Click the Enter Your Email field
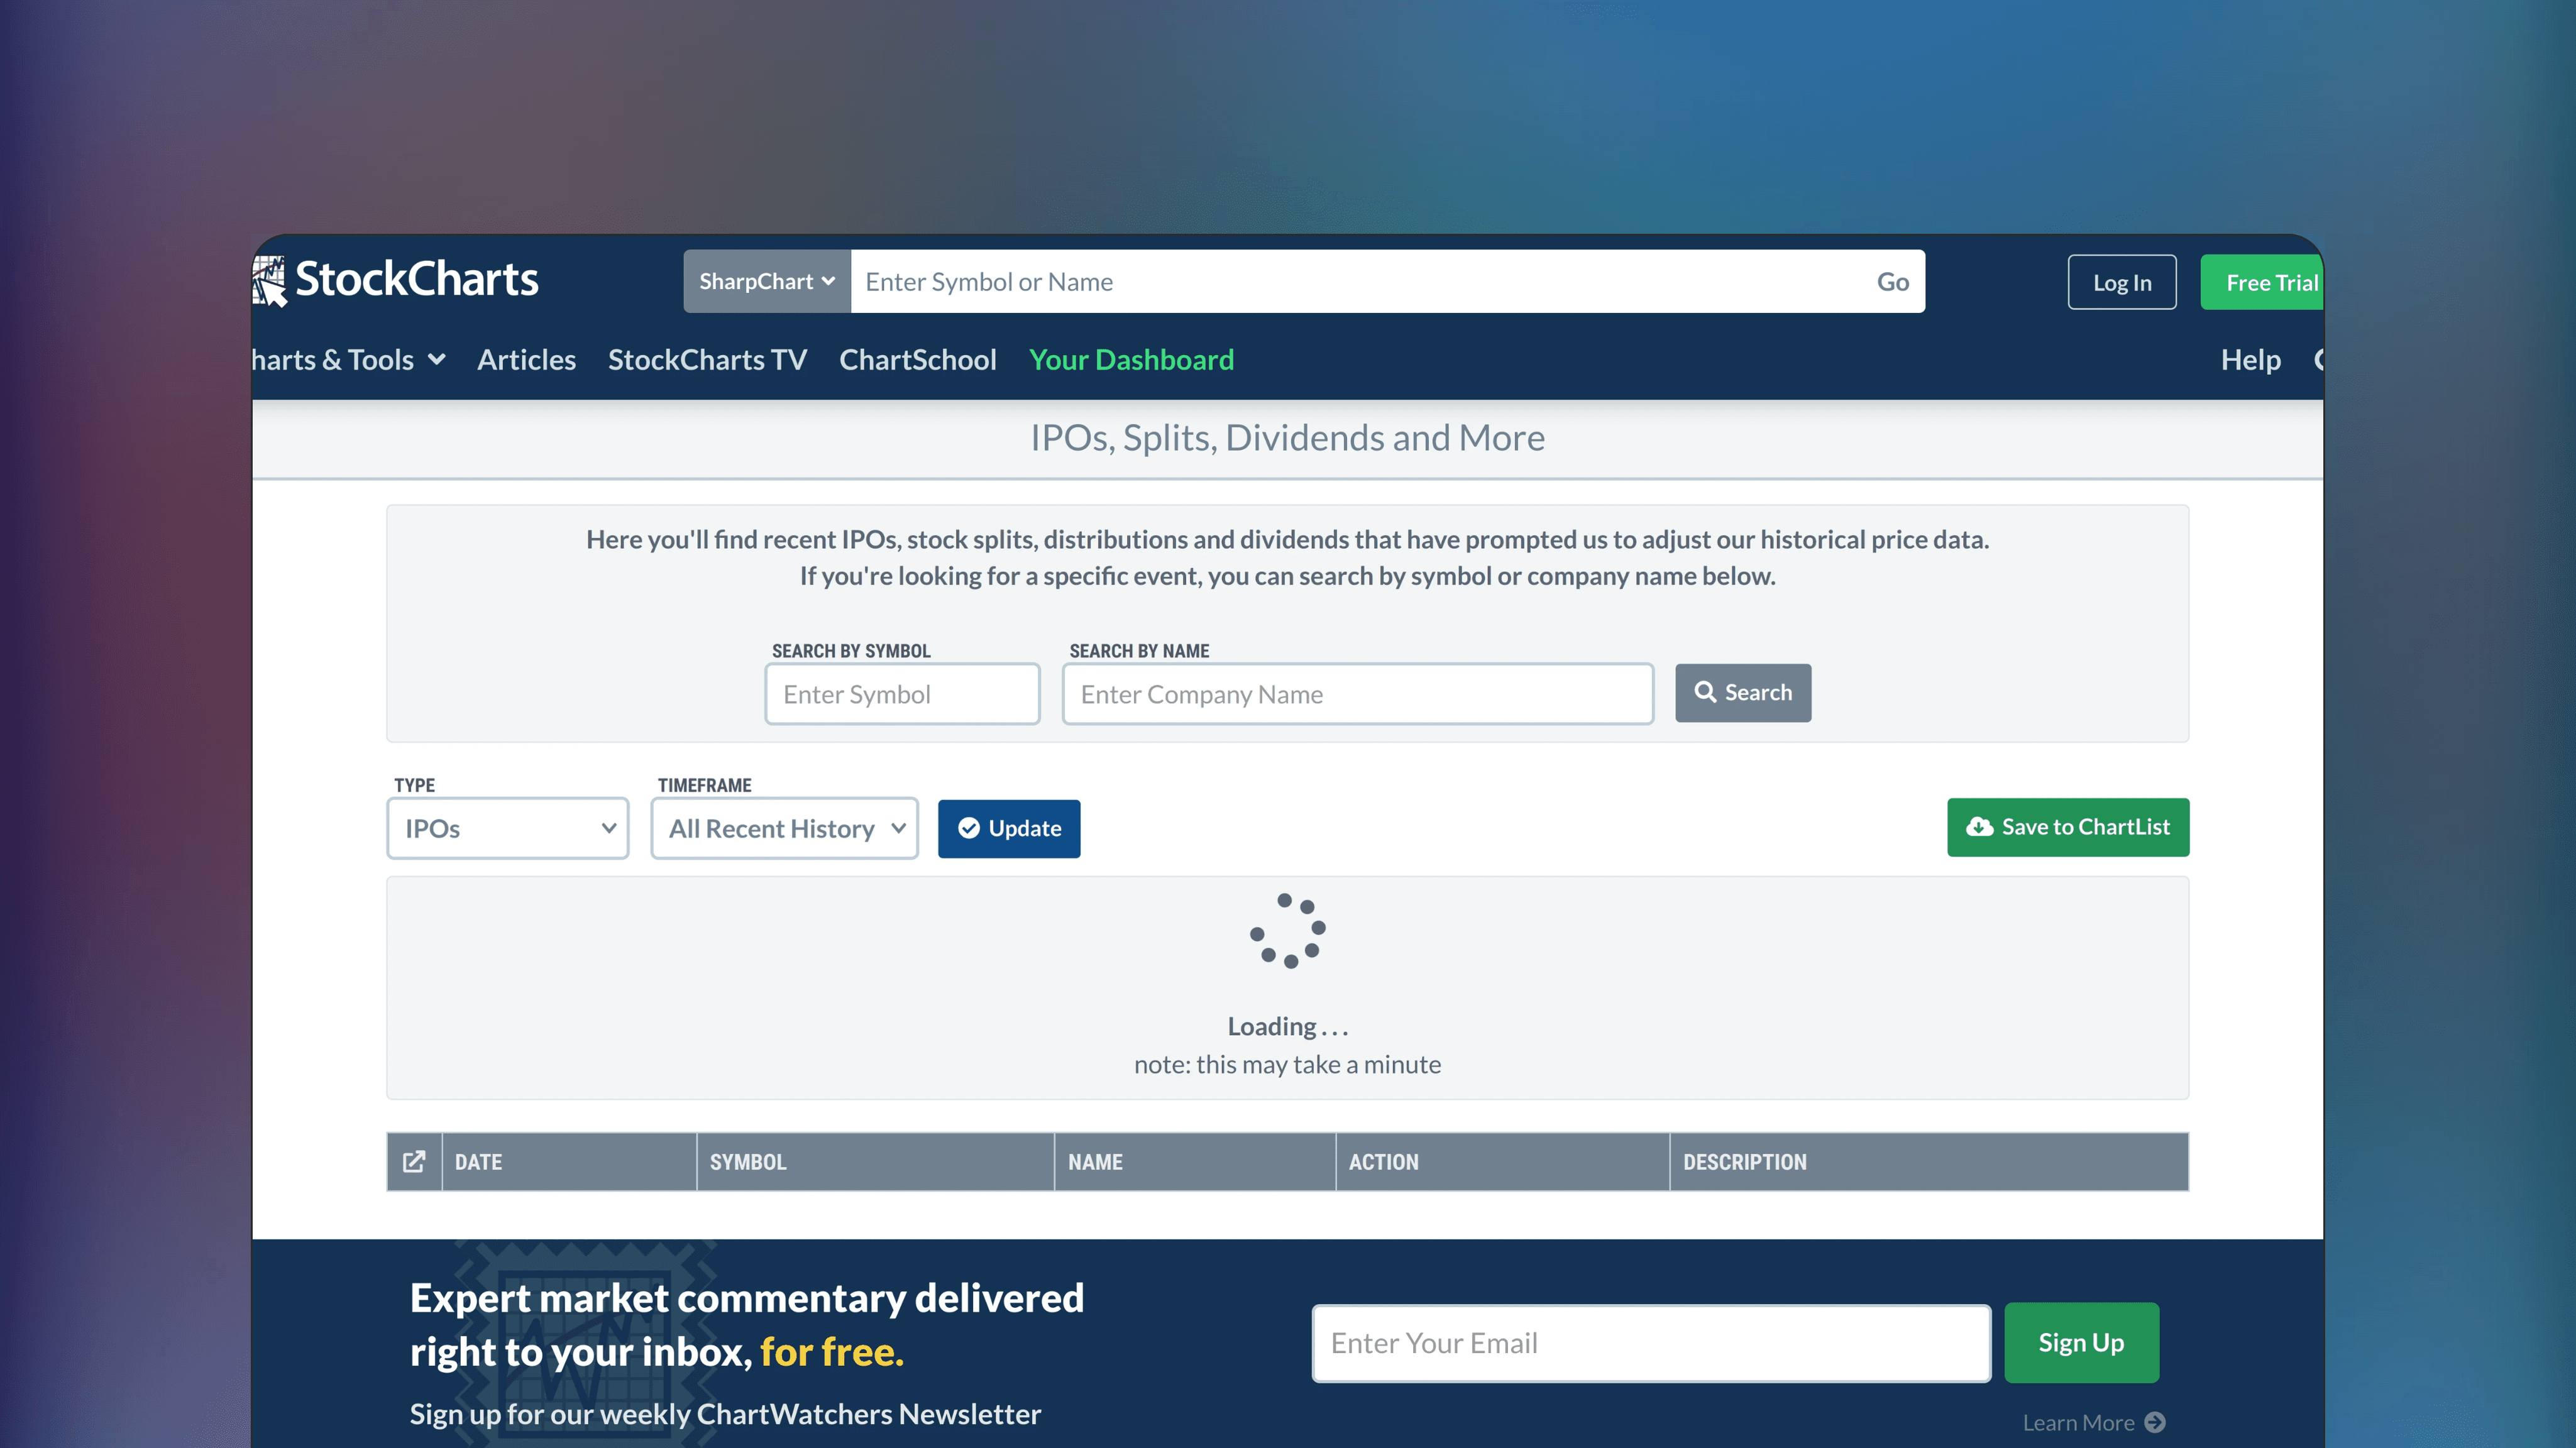 (1650, 1343)
